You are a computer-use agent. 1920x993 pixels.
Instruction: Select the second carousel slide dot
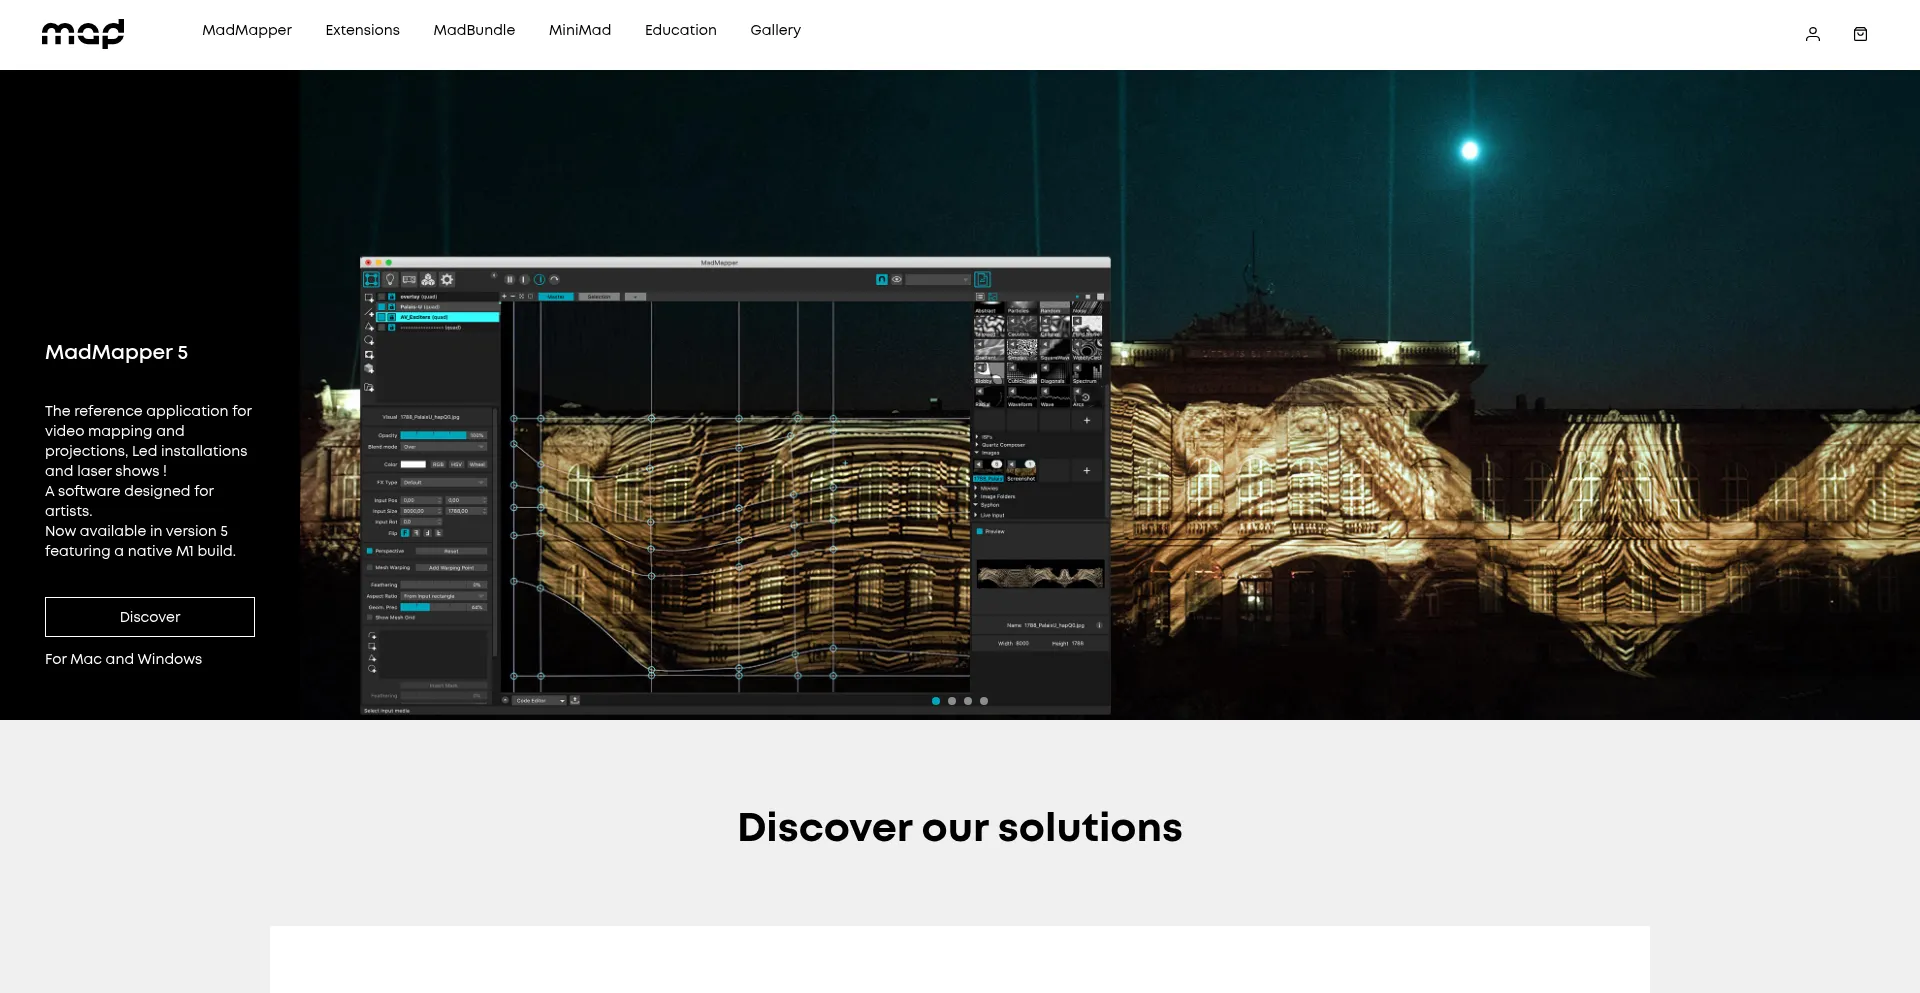952,701
